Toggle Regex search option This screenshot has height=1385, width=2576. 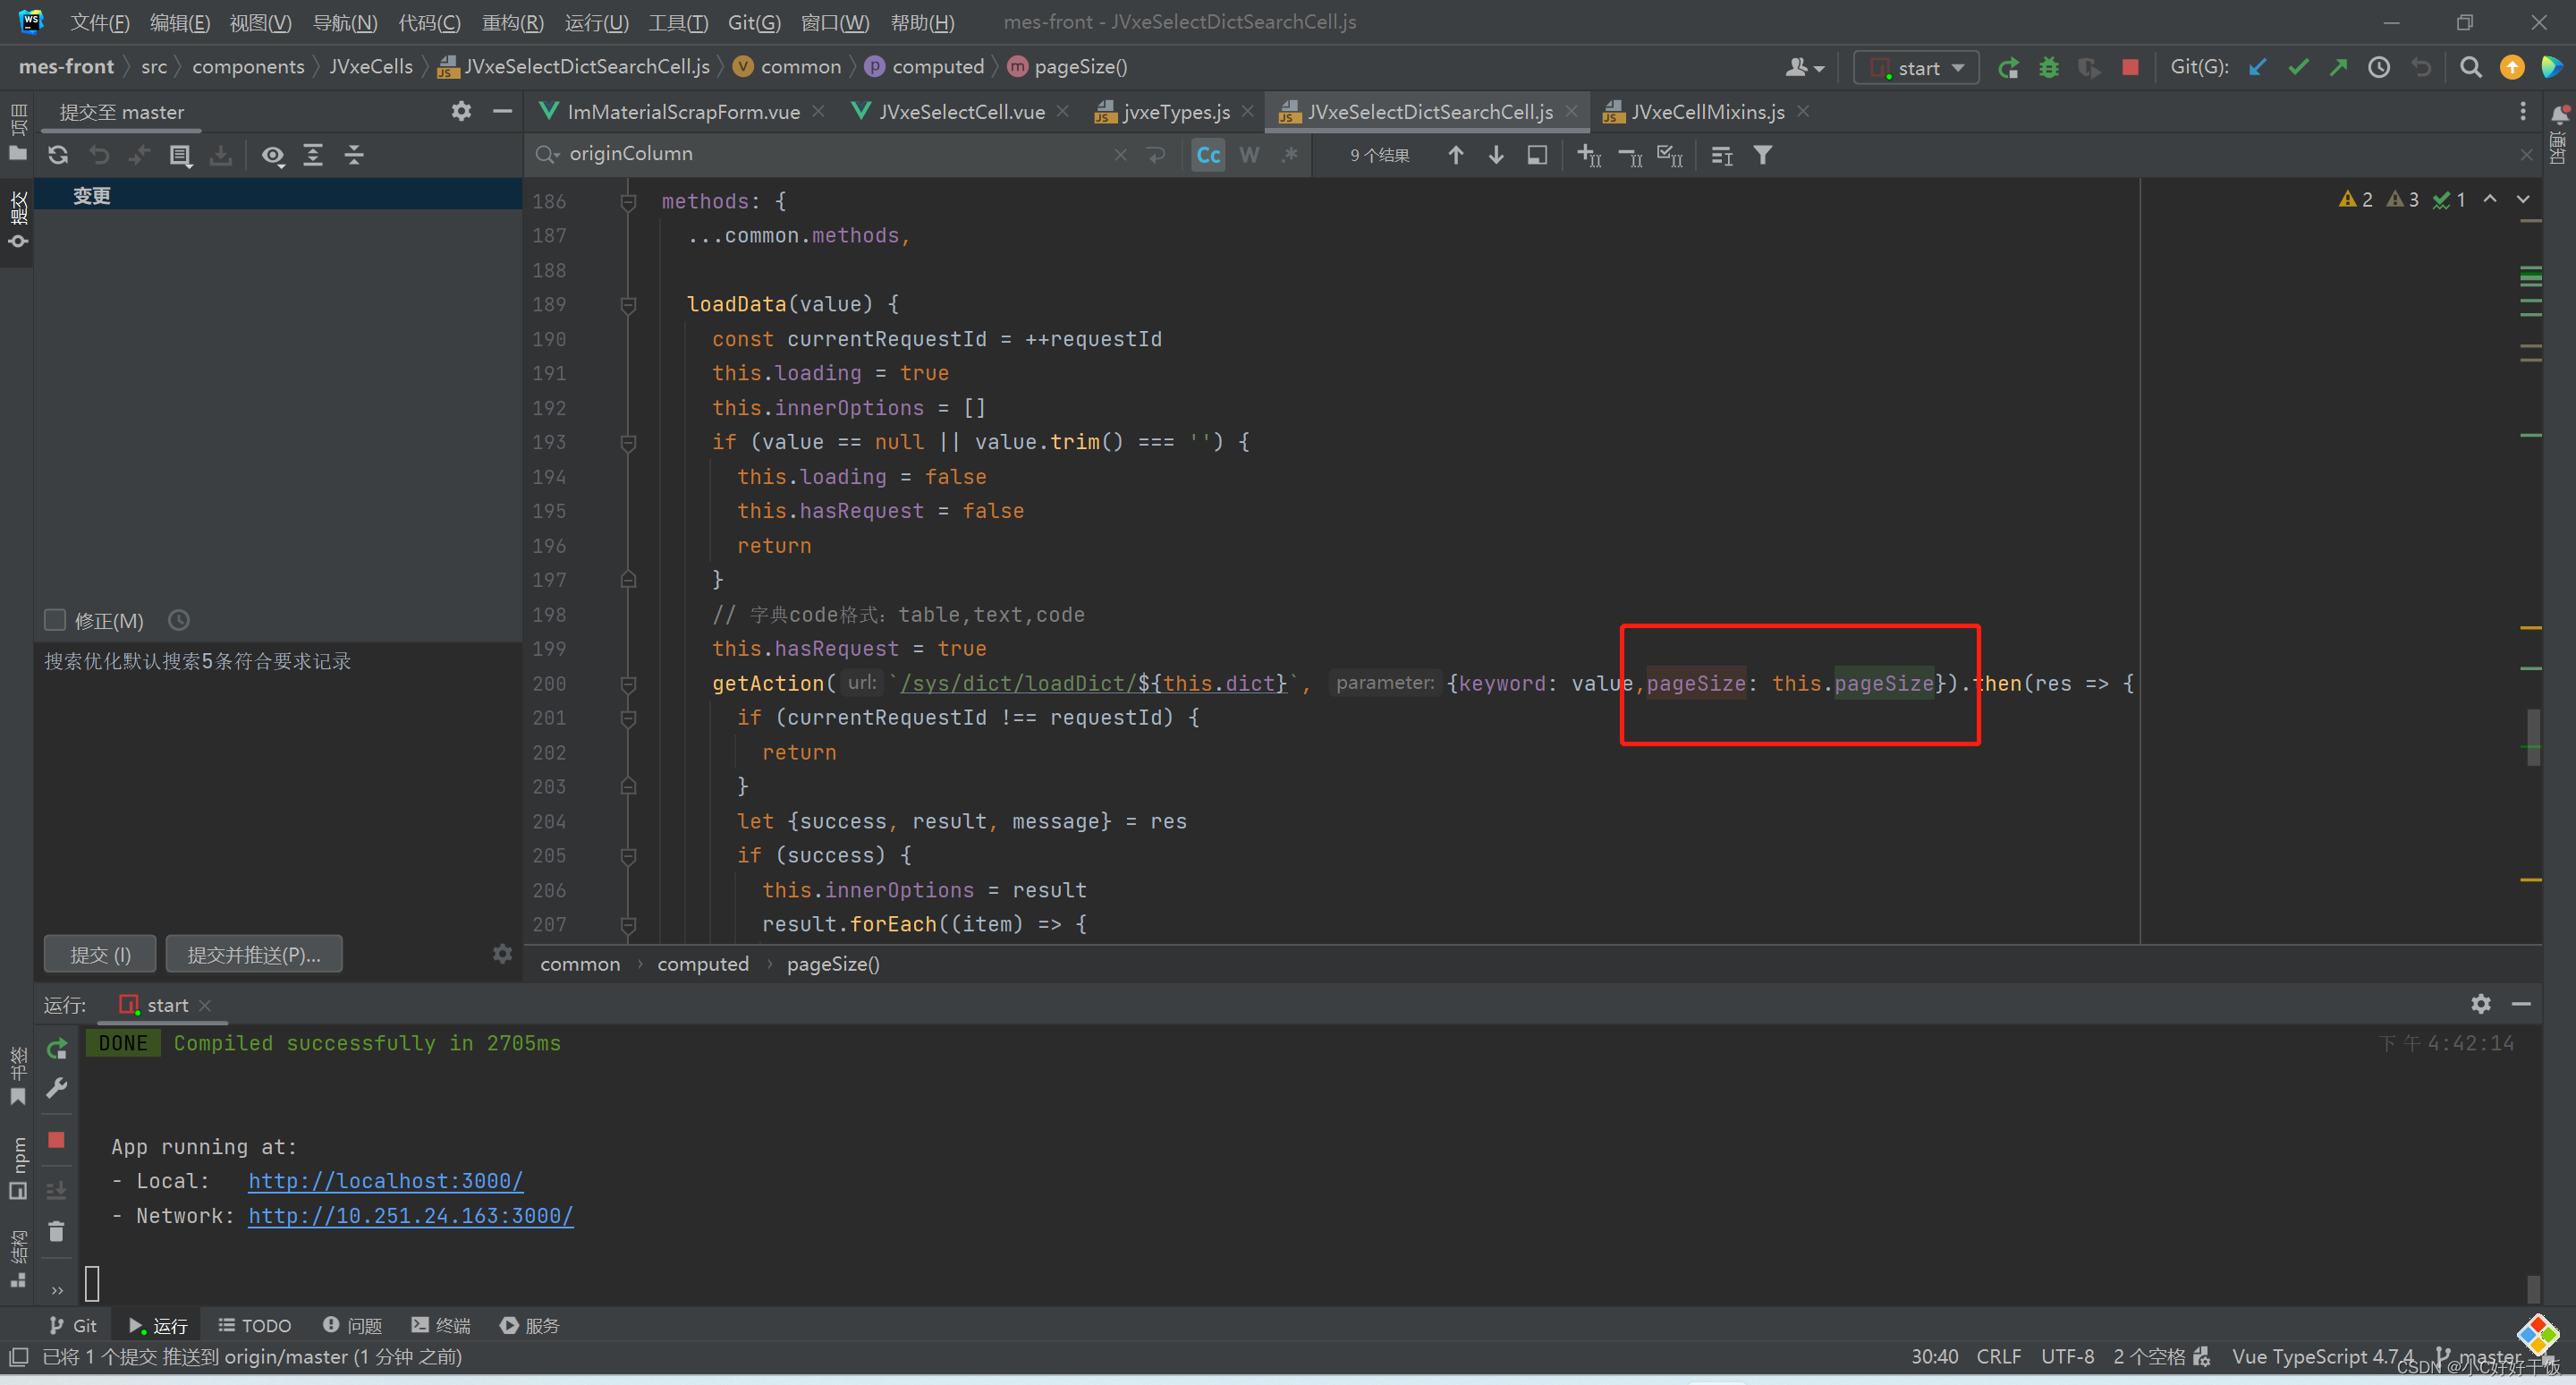(x=1290, y=155)
